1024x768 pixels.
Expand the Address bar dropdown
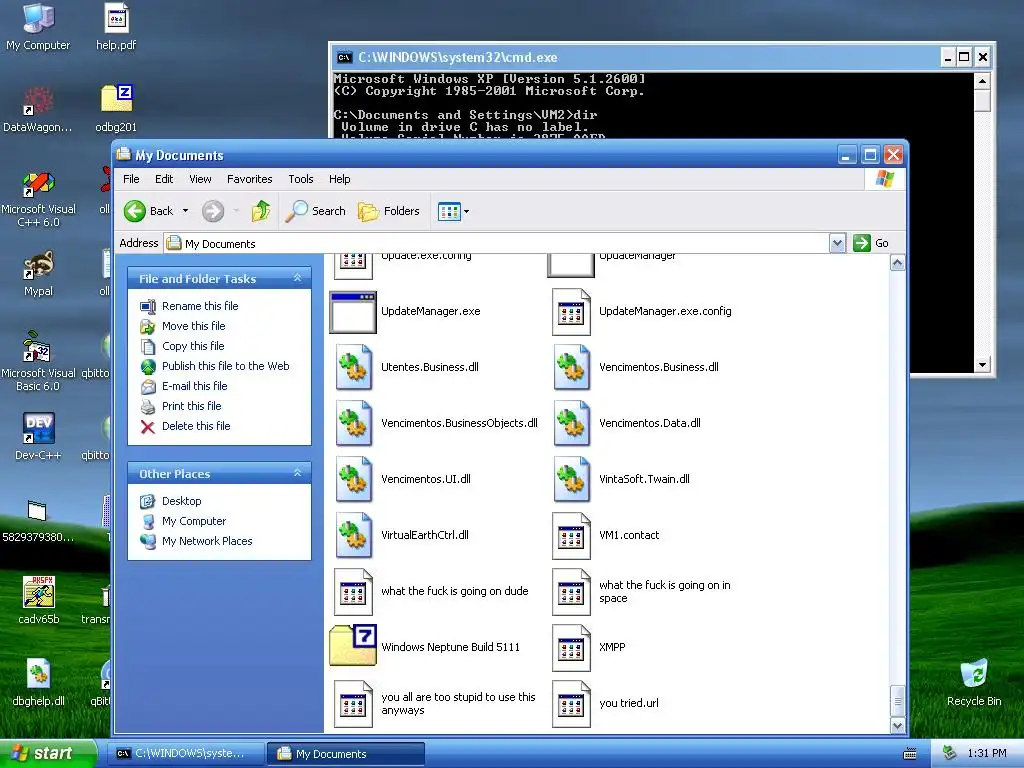coord(837,244)
